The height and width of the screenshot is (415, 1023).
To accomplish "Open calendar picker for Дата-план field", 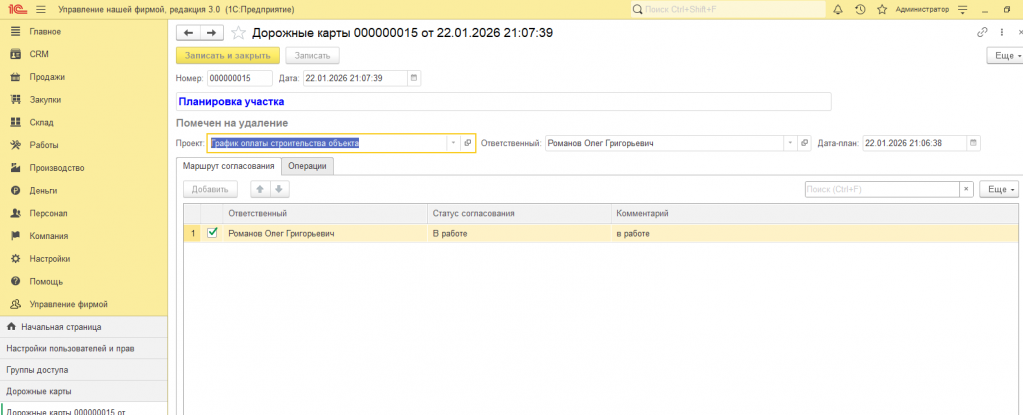I will click(973, 143).
